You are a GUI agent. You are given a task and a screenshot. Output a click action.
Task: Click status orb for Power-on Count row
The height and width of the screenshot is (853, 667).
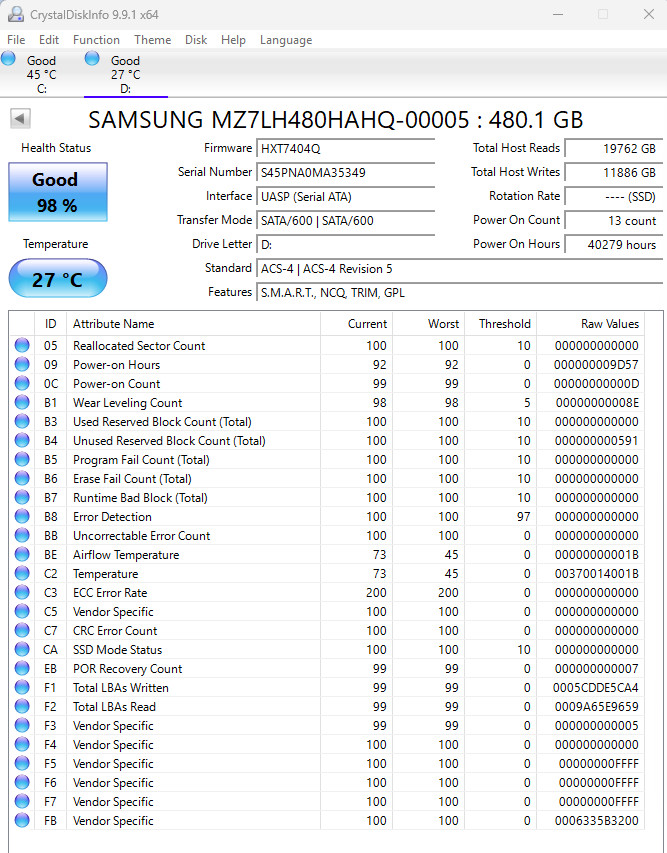pos(22,384)
